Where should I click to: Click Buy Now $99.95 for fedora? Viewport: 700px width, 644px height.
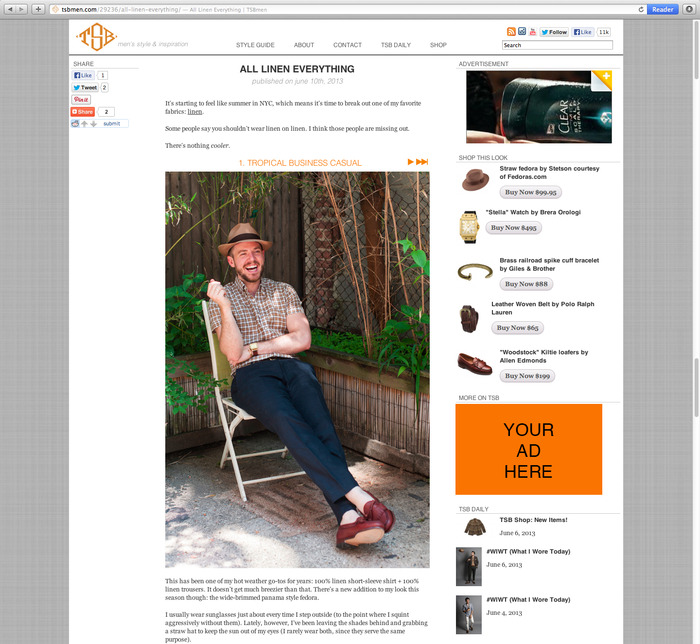coord(530,192)
